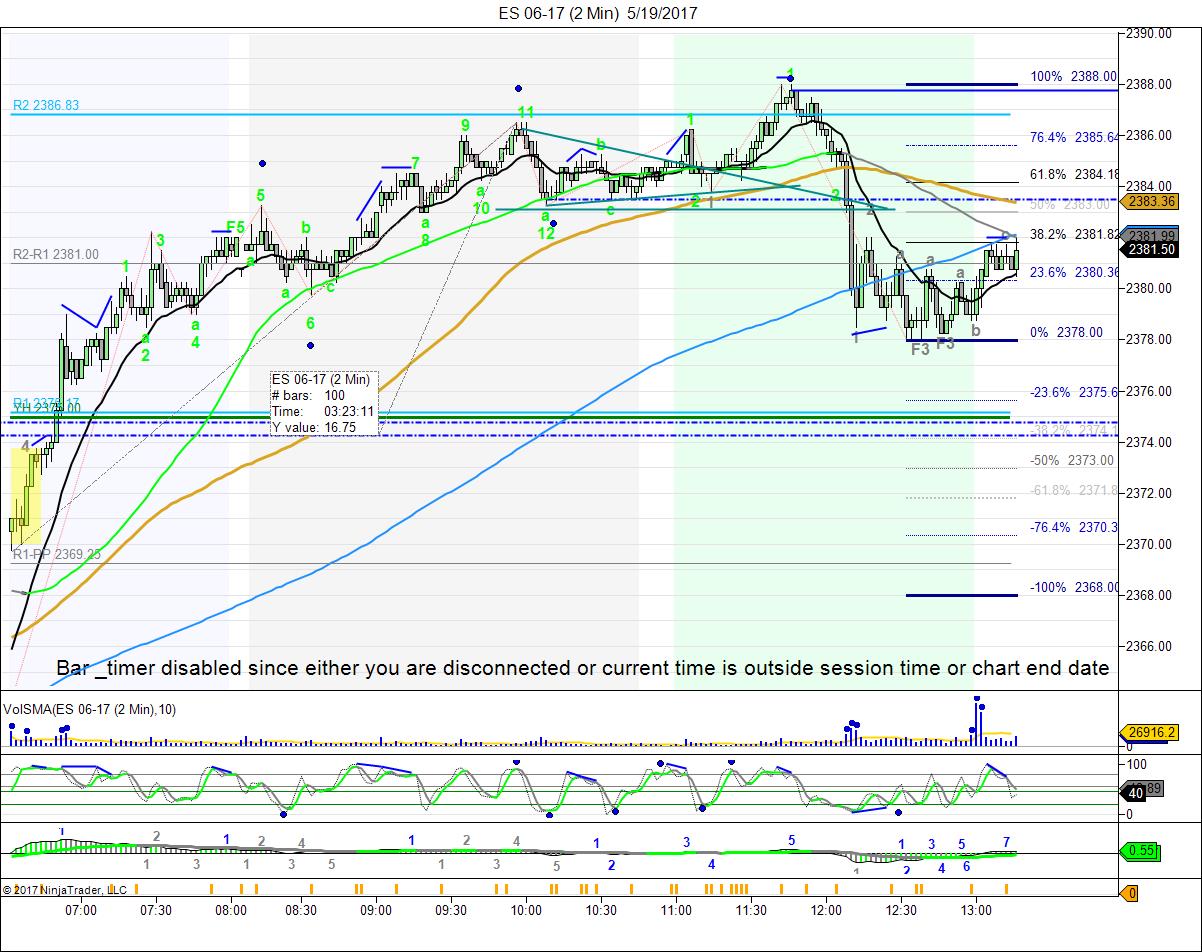Click the 38.2% 2381.82 Fibonacci label
Screen dimensions: 1202x952
coord(1073,235)
